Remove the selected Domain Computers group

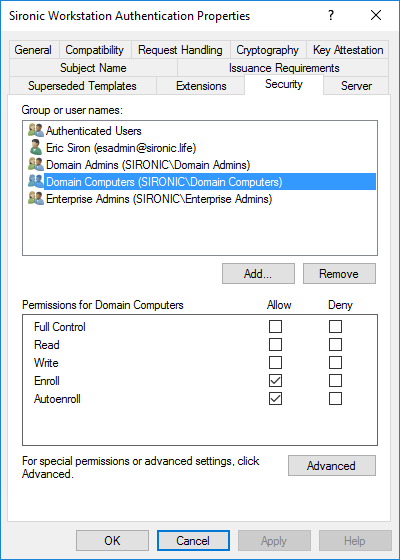point(339,274)
